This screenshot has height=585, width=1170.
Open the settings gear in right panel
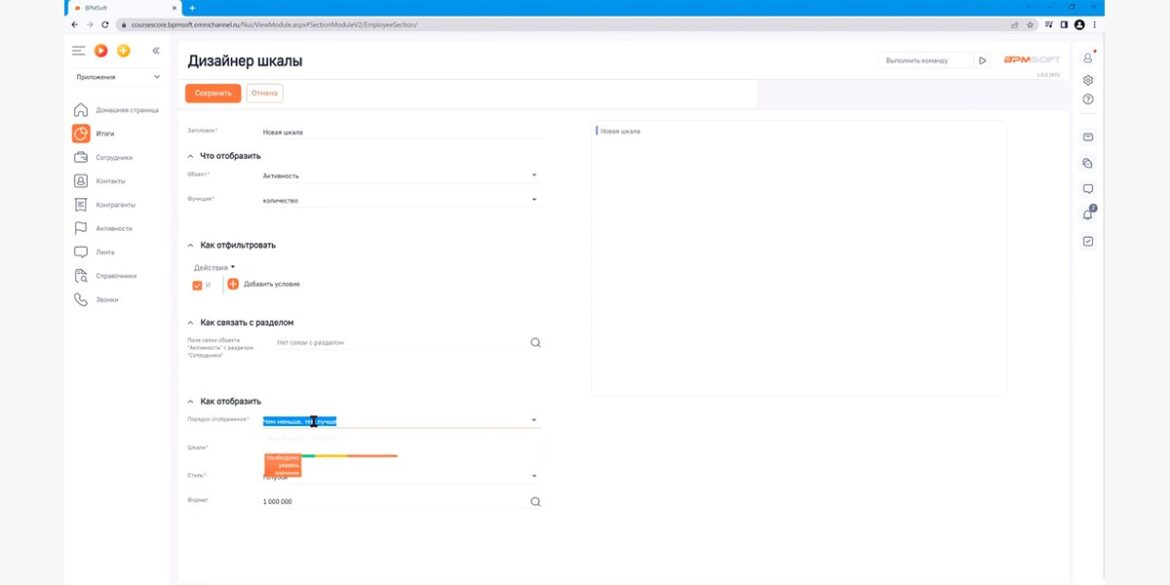[x=1088, y=80]
